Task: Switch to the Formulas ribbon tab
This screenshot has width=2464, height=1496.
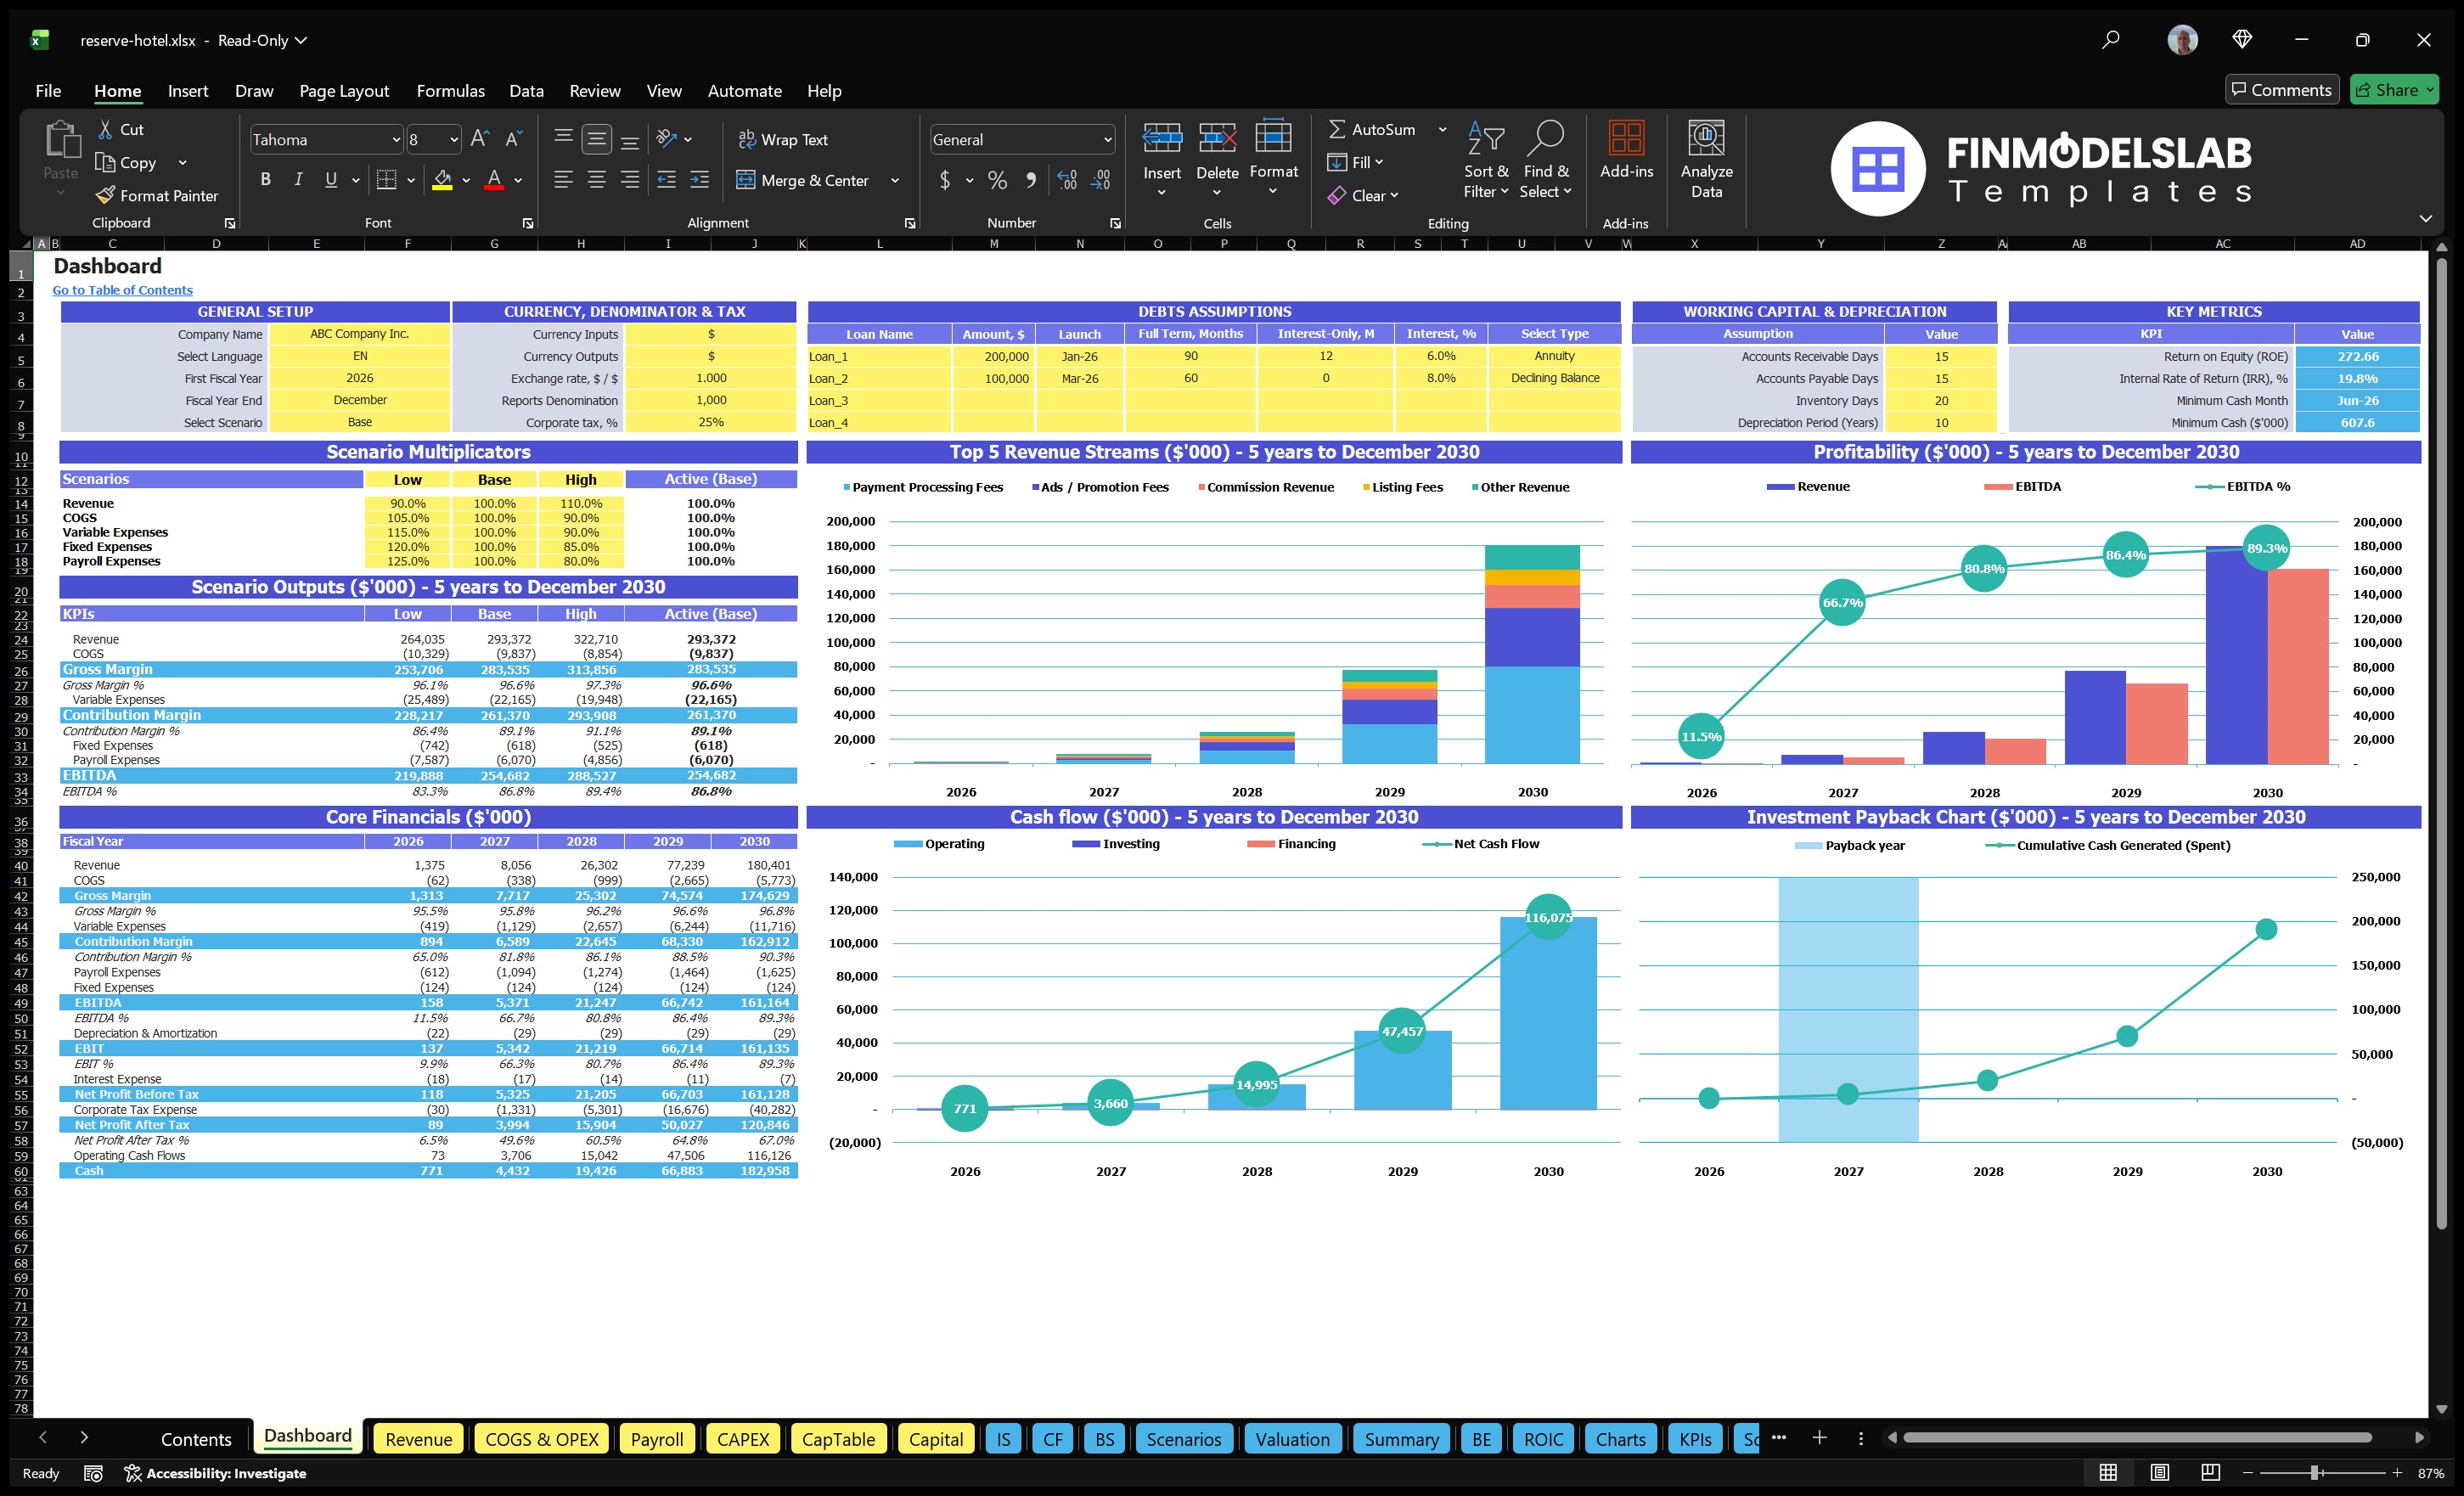Action: (450, 90)
